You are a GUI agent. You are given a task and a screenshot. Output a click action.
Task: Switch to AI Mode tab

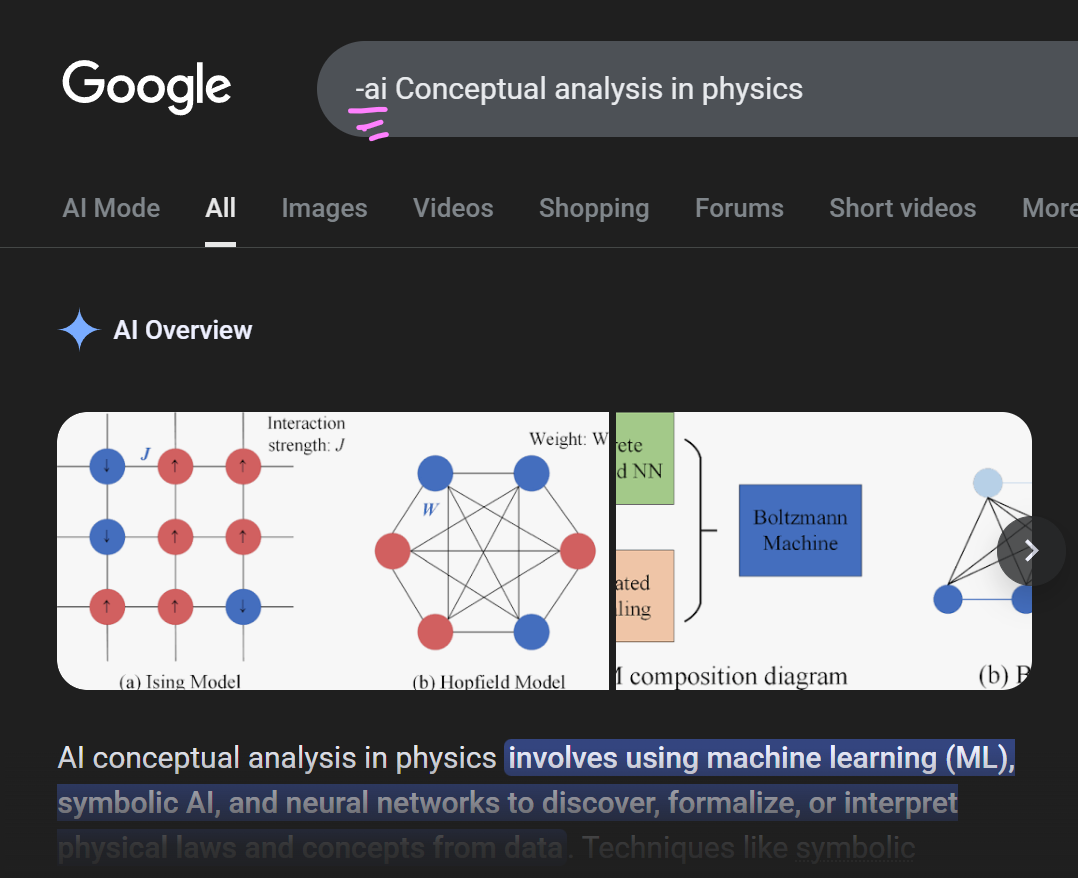click(x=111, y=208)
